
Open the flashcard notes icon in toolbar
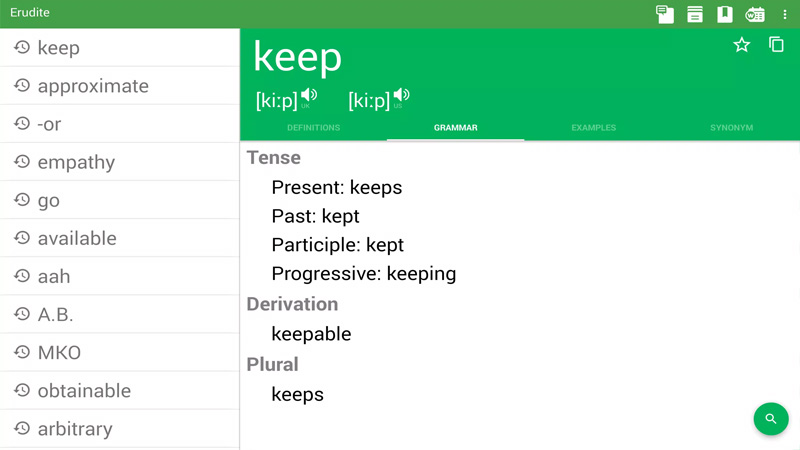(x=664, y=14)
